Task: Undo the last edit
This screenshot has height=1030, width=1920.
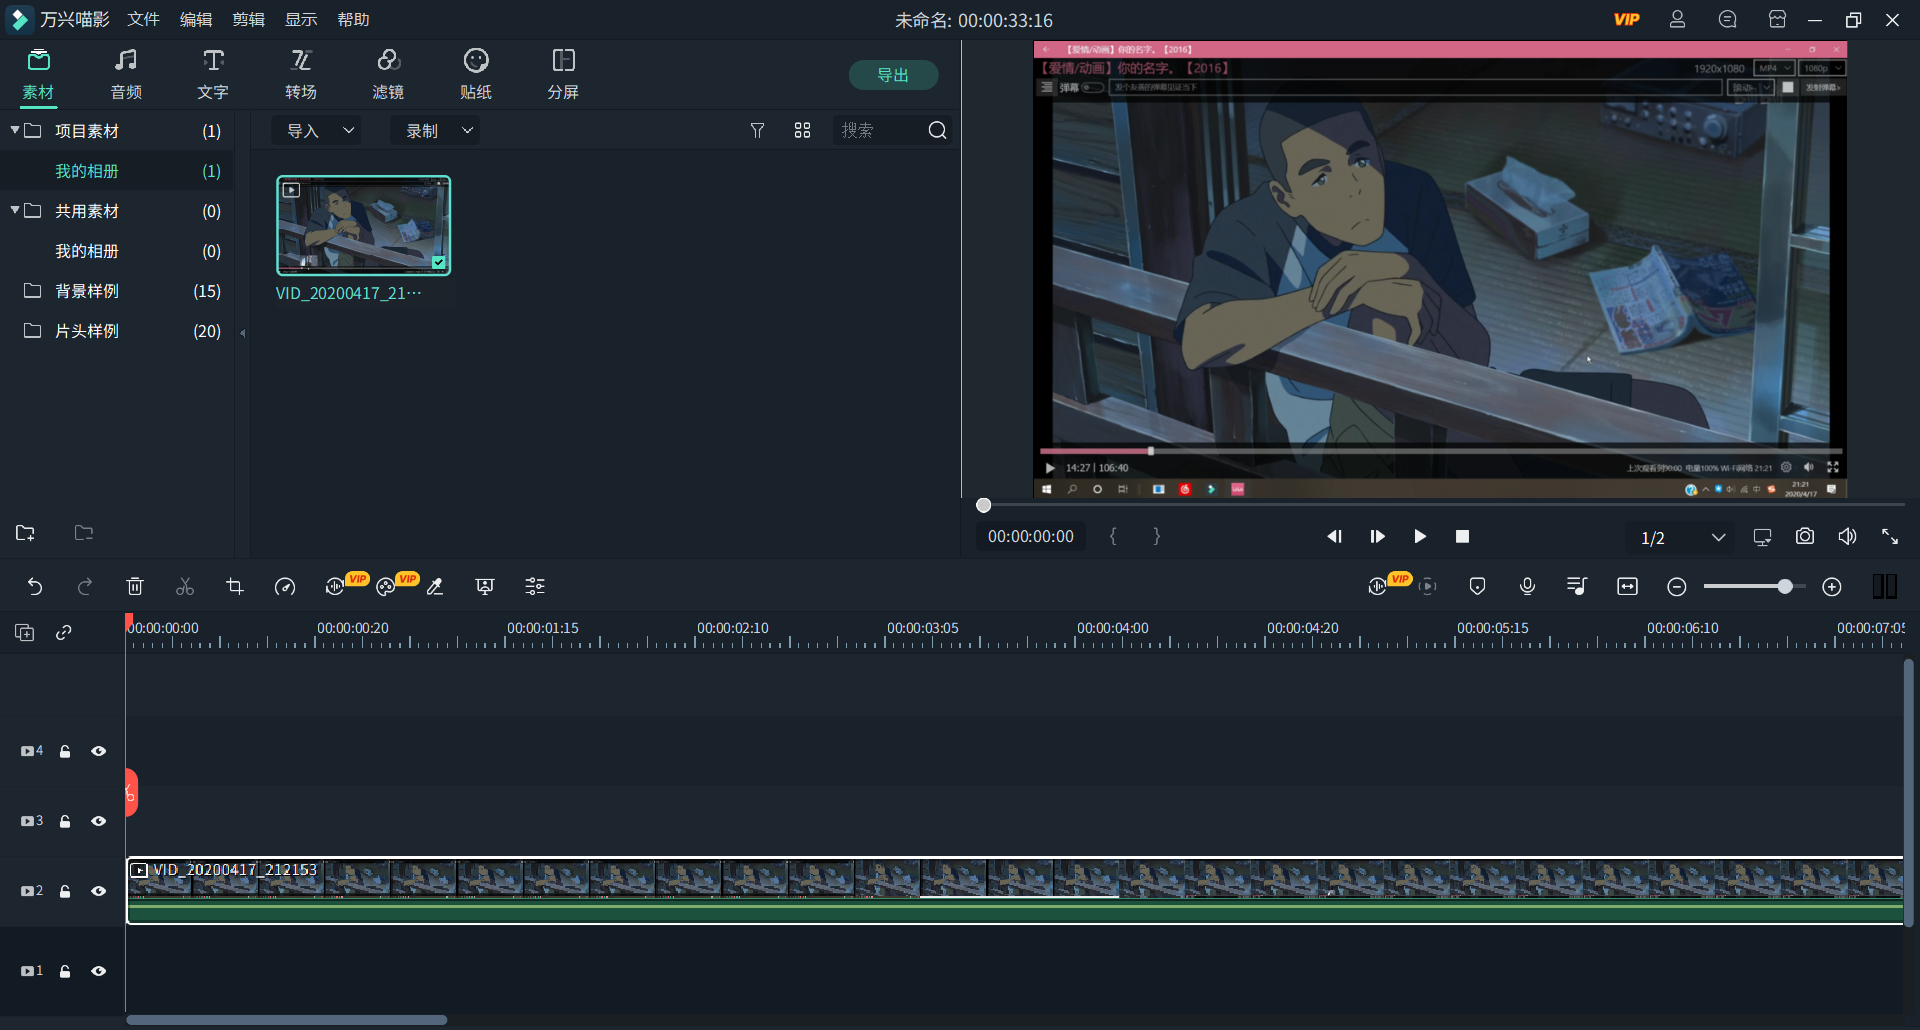Action: click(x=35, y=587)
